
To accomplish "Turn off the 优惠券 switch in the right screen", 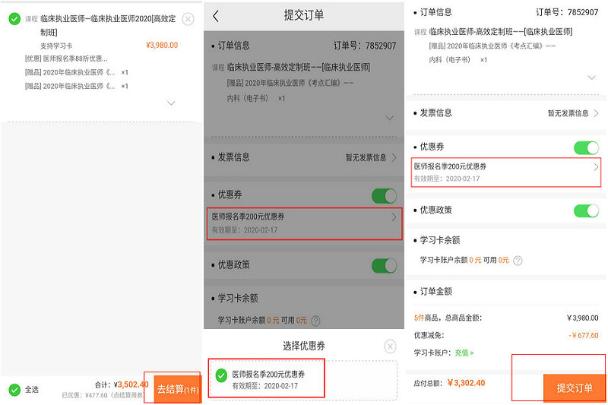I will click(586, 148).
